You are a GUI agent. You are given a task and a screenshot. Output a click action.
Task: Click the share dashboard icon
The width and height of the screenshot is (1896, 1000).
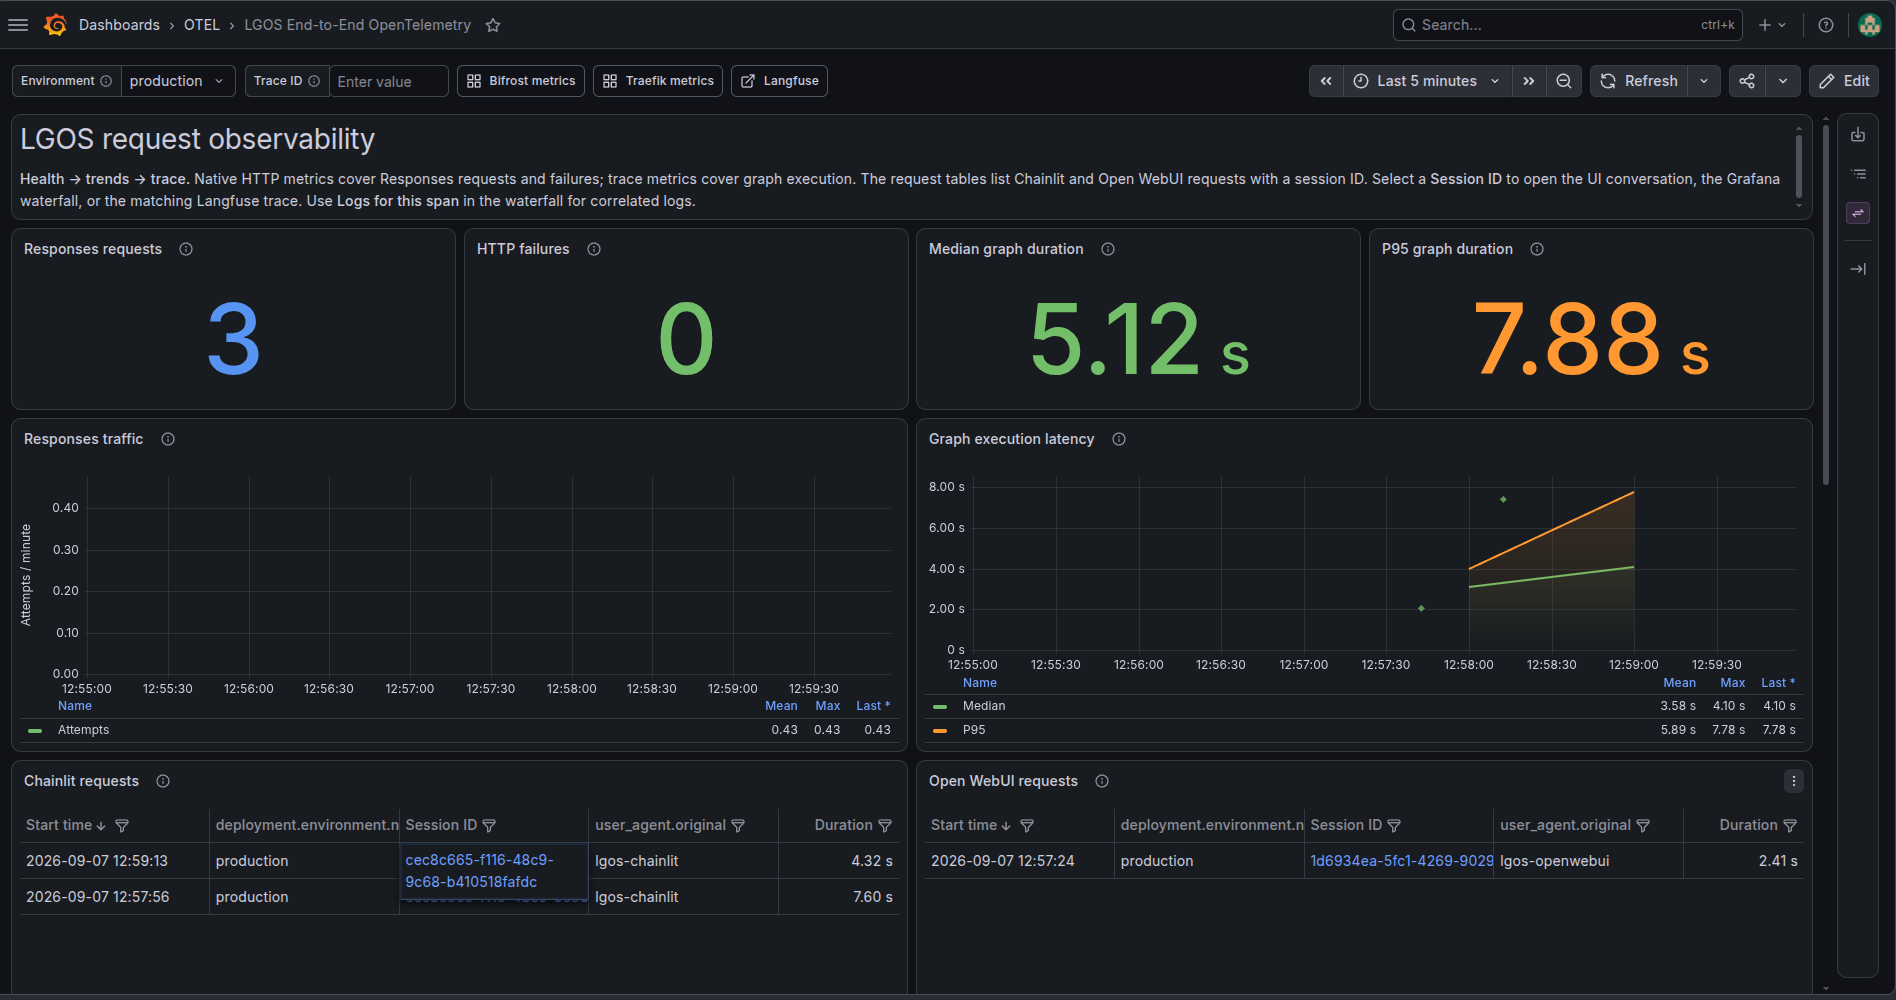(1747, 81)
